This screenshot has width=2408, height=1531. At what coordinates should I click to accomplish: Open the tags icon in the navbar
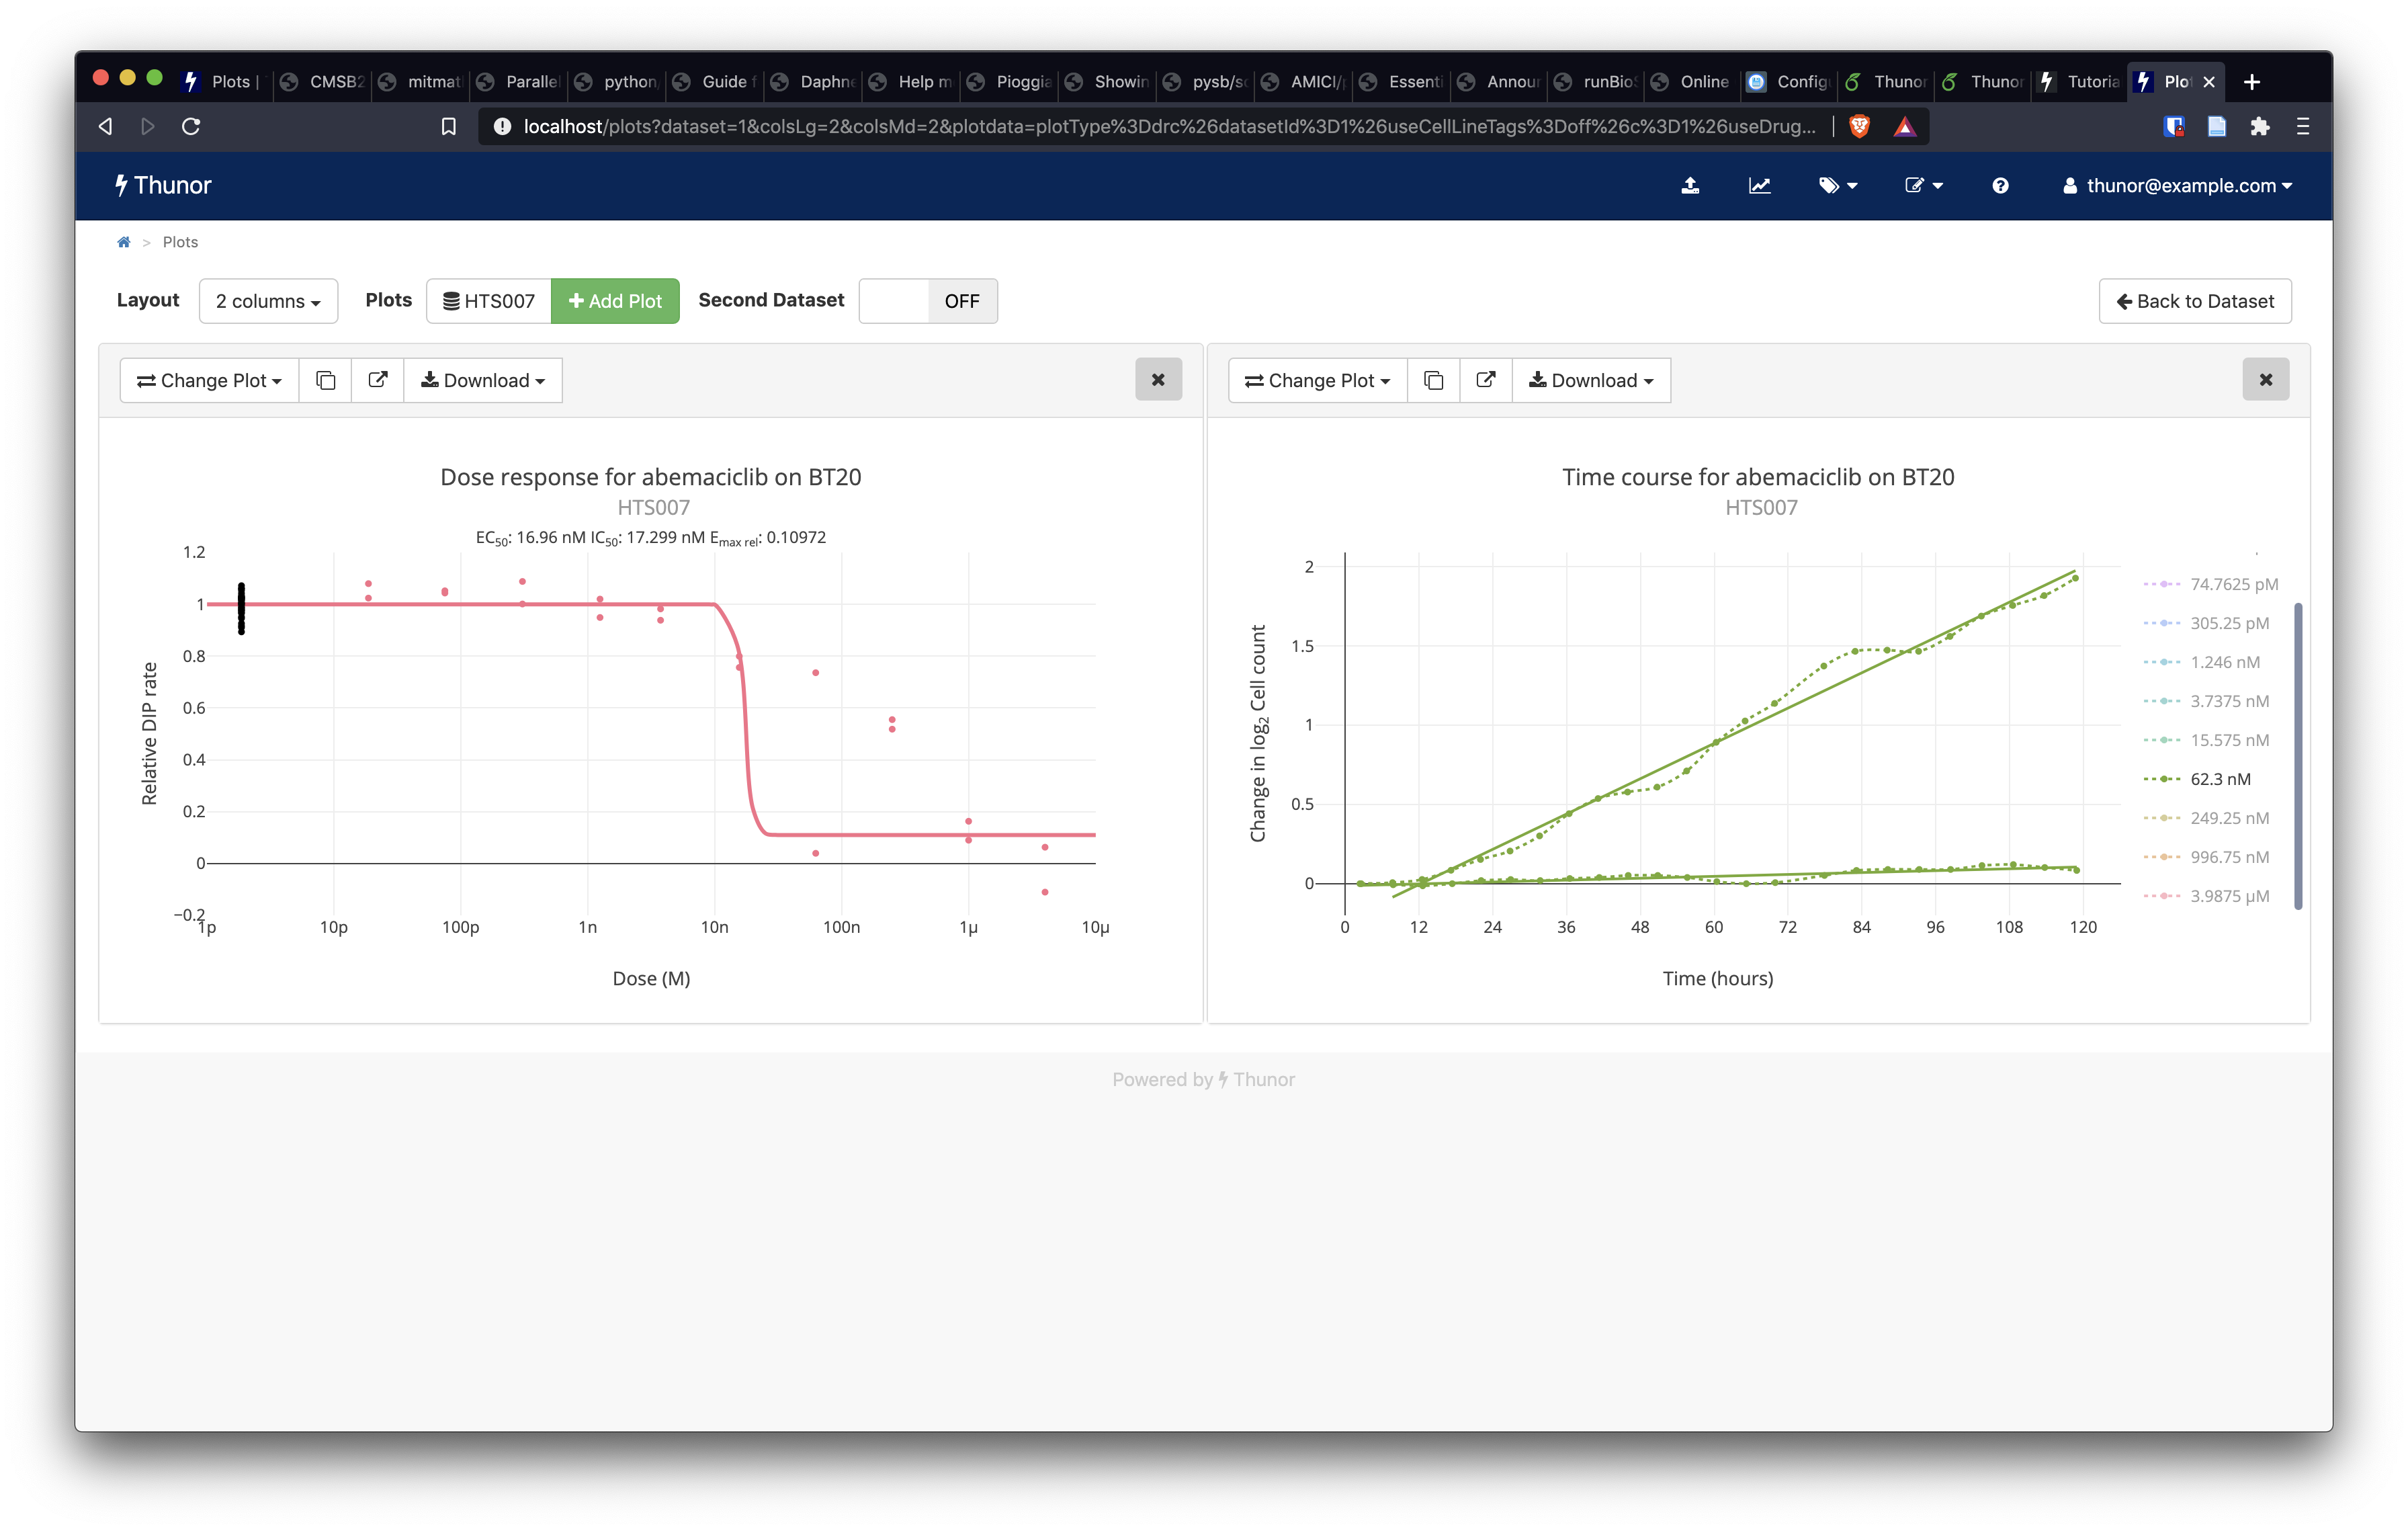(x=1837, y=185)
